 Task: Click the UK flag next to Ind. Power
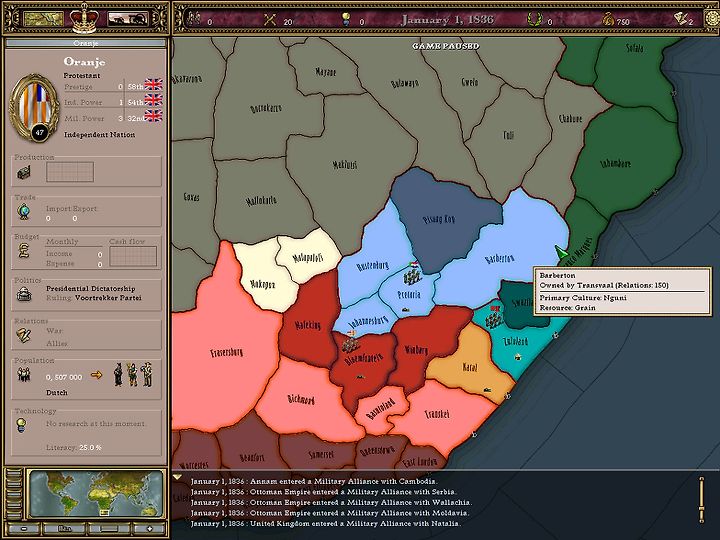click(x=153, y=100)
